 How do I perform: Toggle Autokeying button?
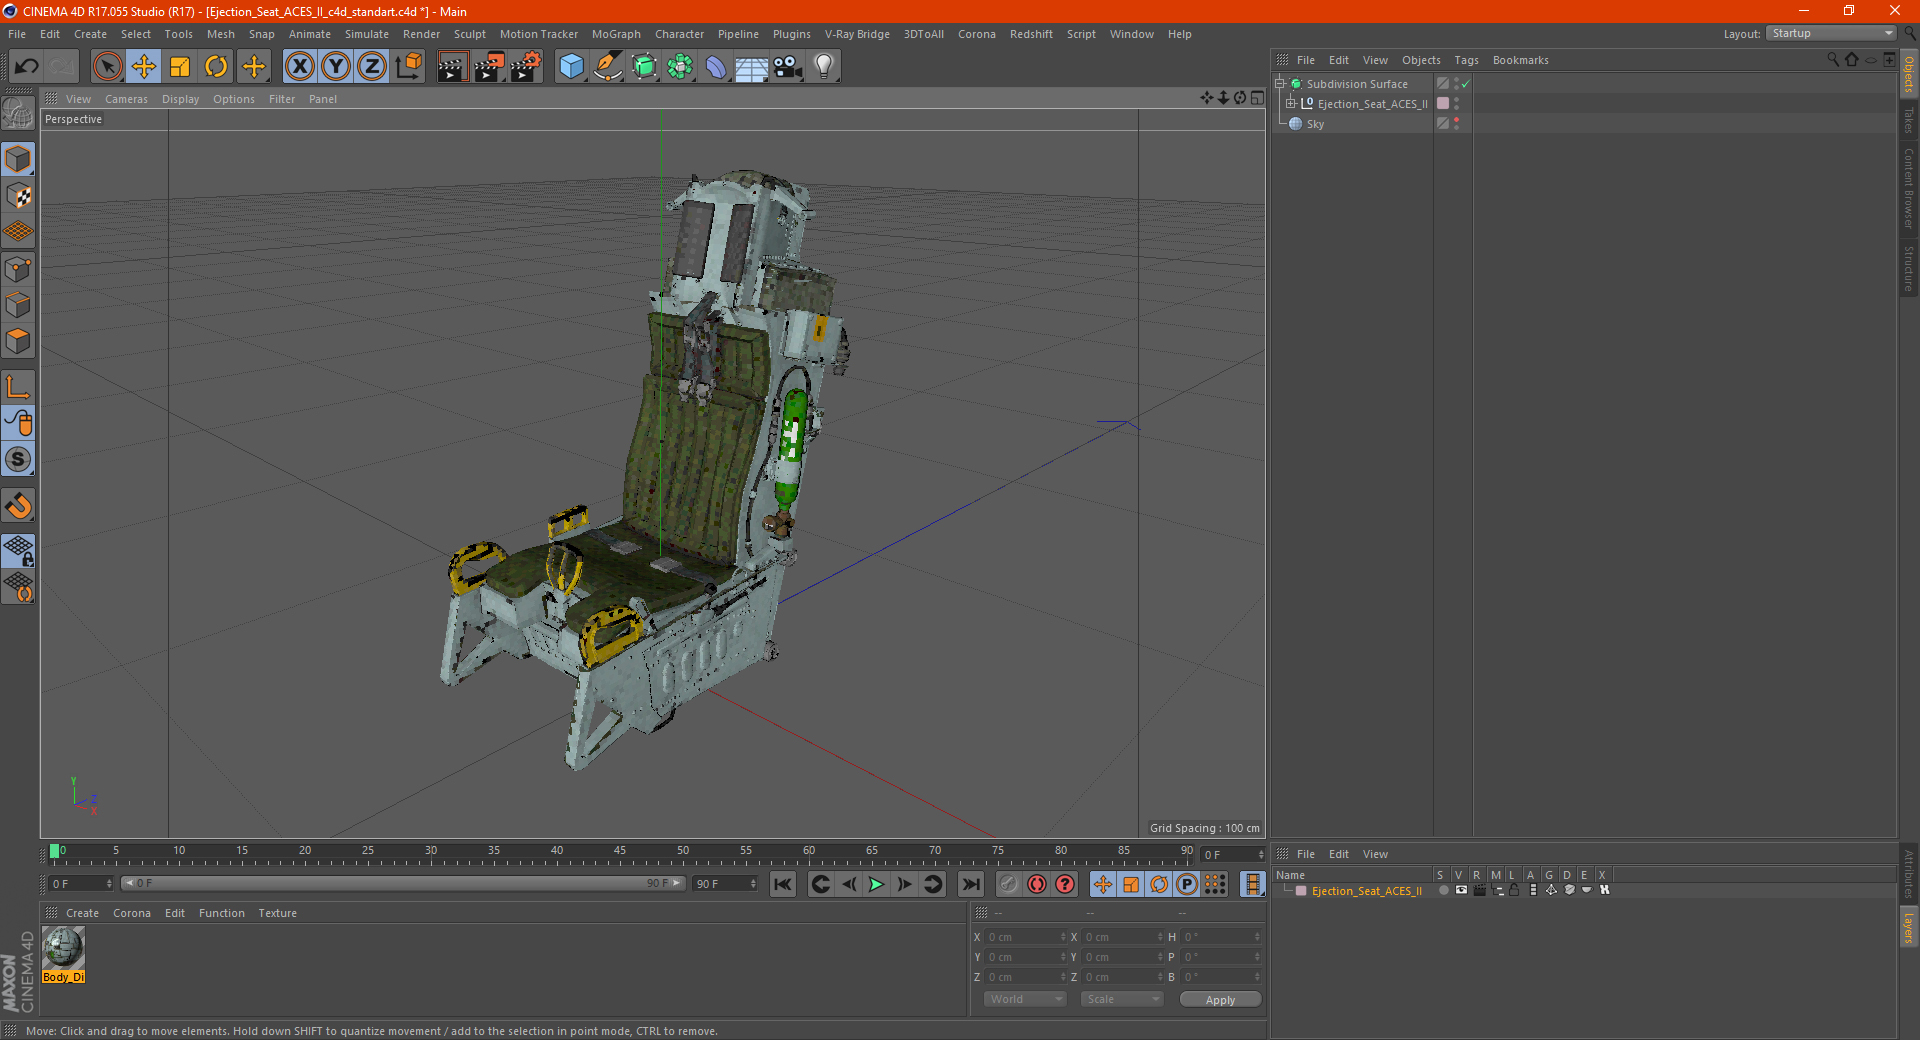(1037, 884)
